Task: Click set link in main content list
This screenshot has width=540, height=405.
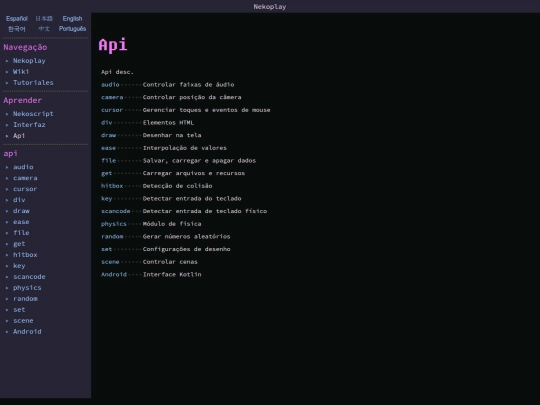Action: 106,249
